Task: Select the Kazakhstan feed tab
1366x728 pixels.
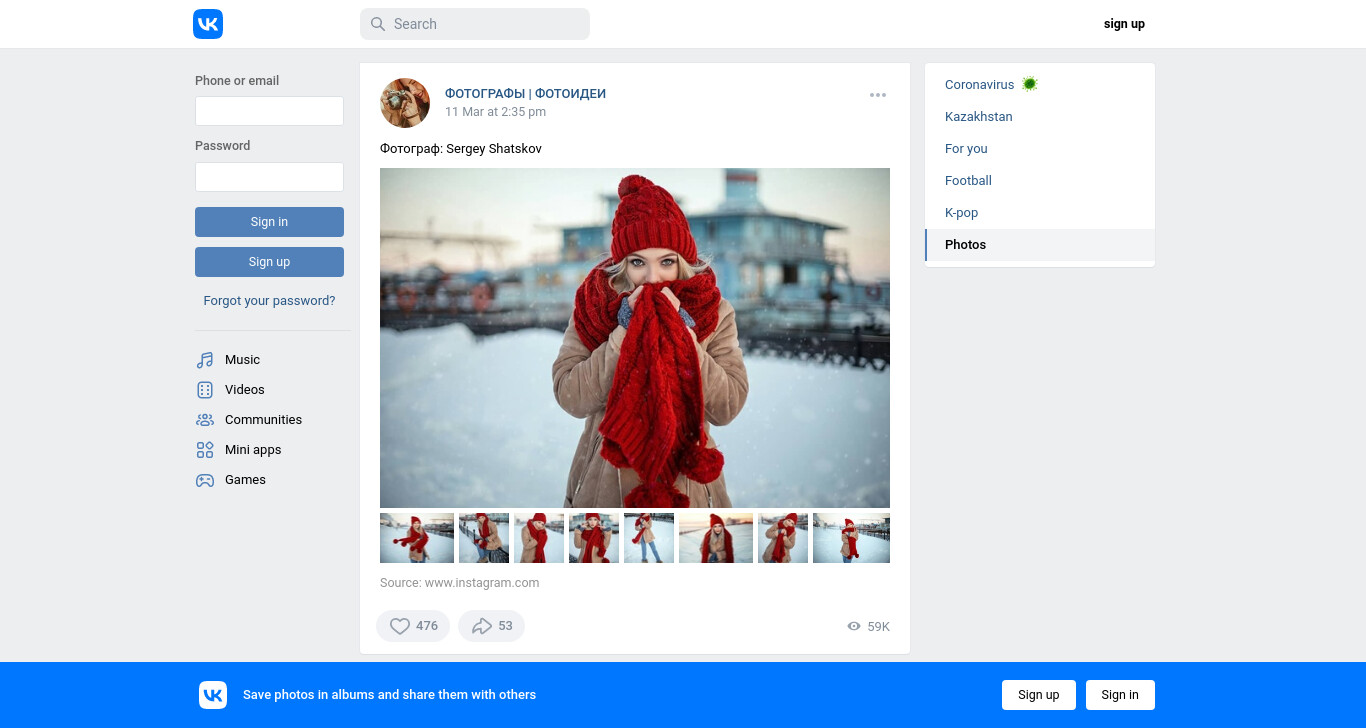Action: (1040, 117)
